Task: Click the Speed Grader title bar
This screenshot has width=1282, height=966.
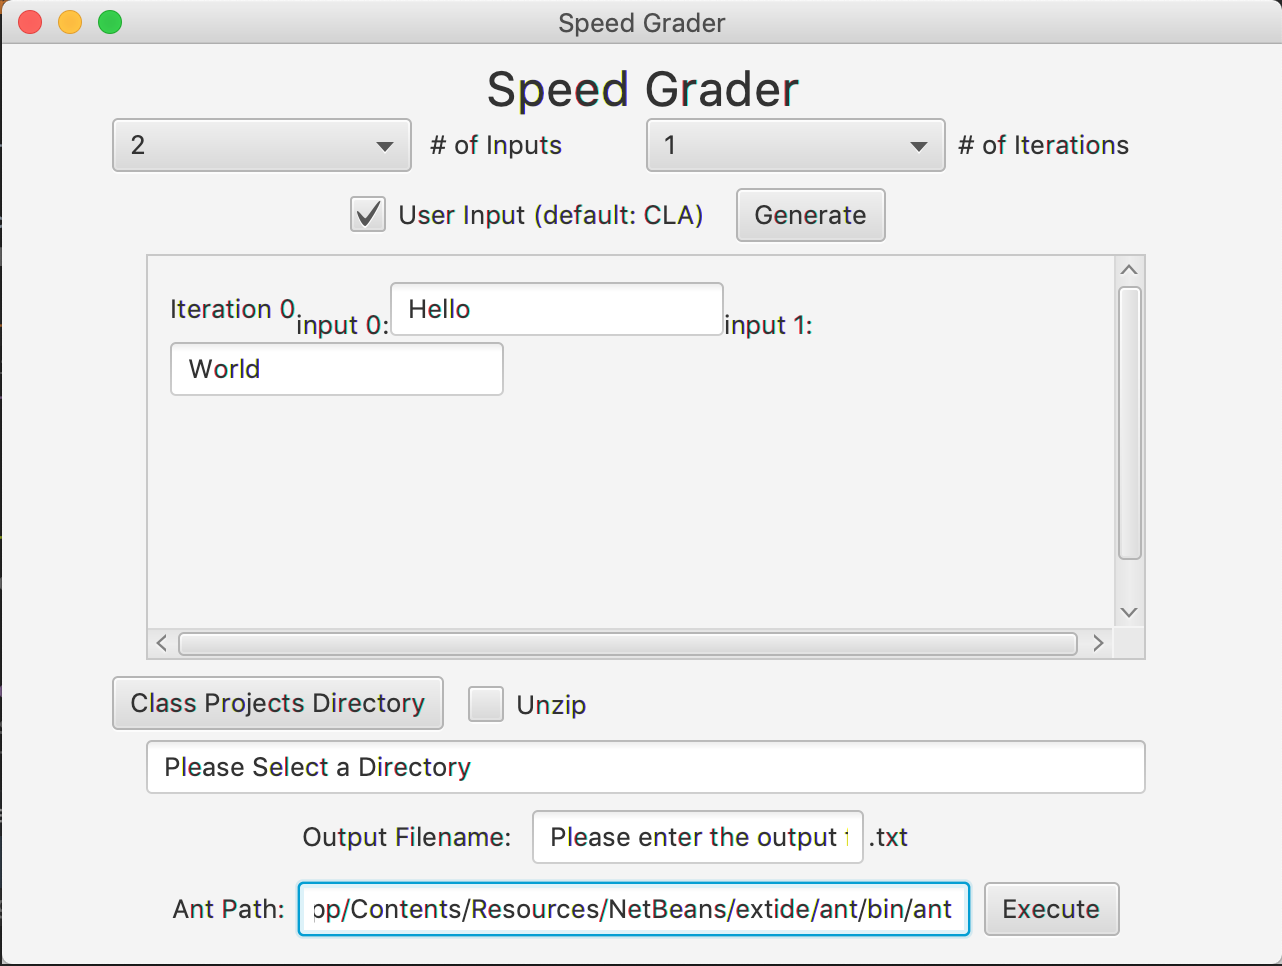Action: (641, 22)
